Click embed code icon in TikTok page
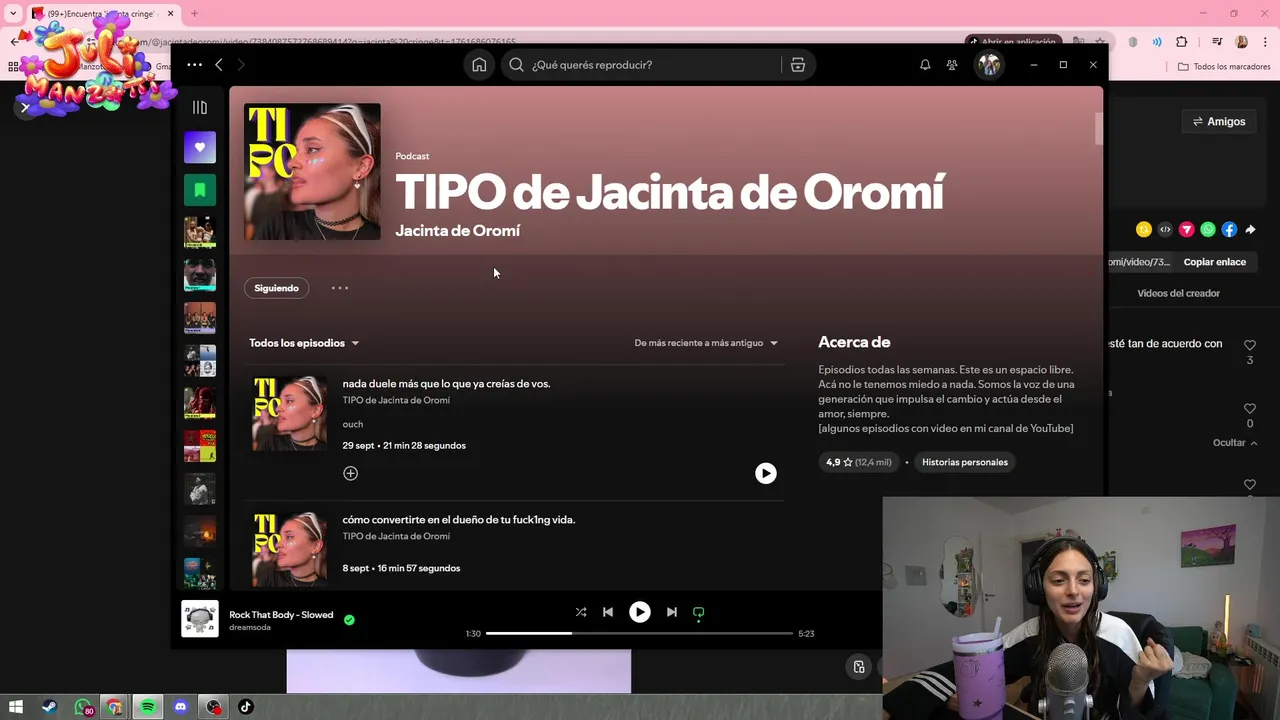This screenshot has width=1280, height=720. (x=1165, y=229)
